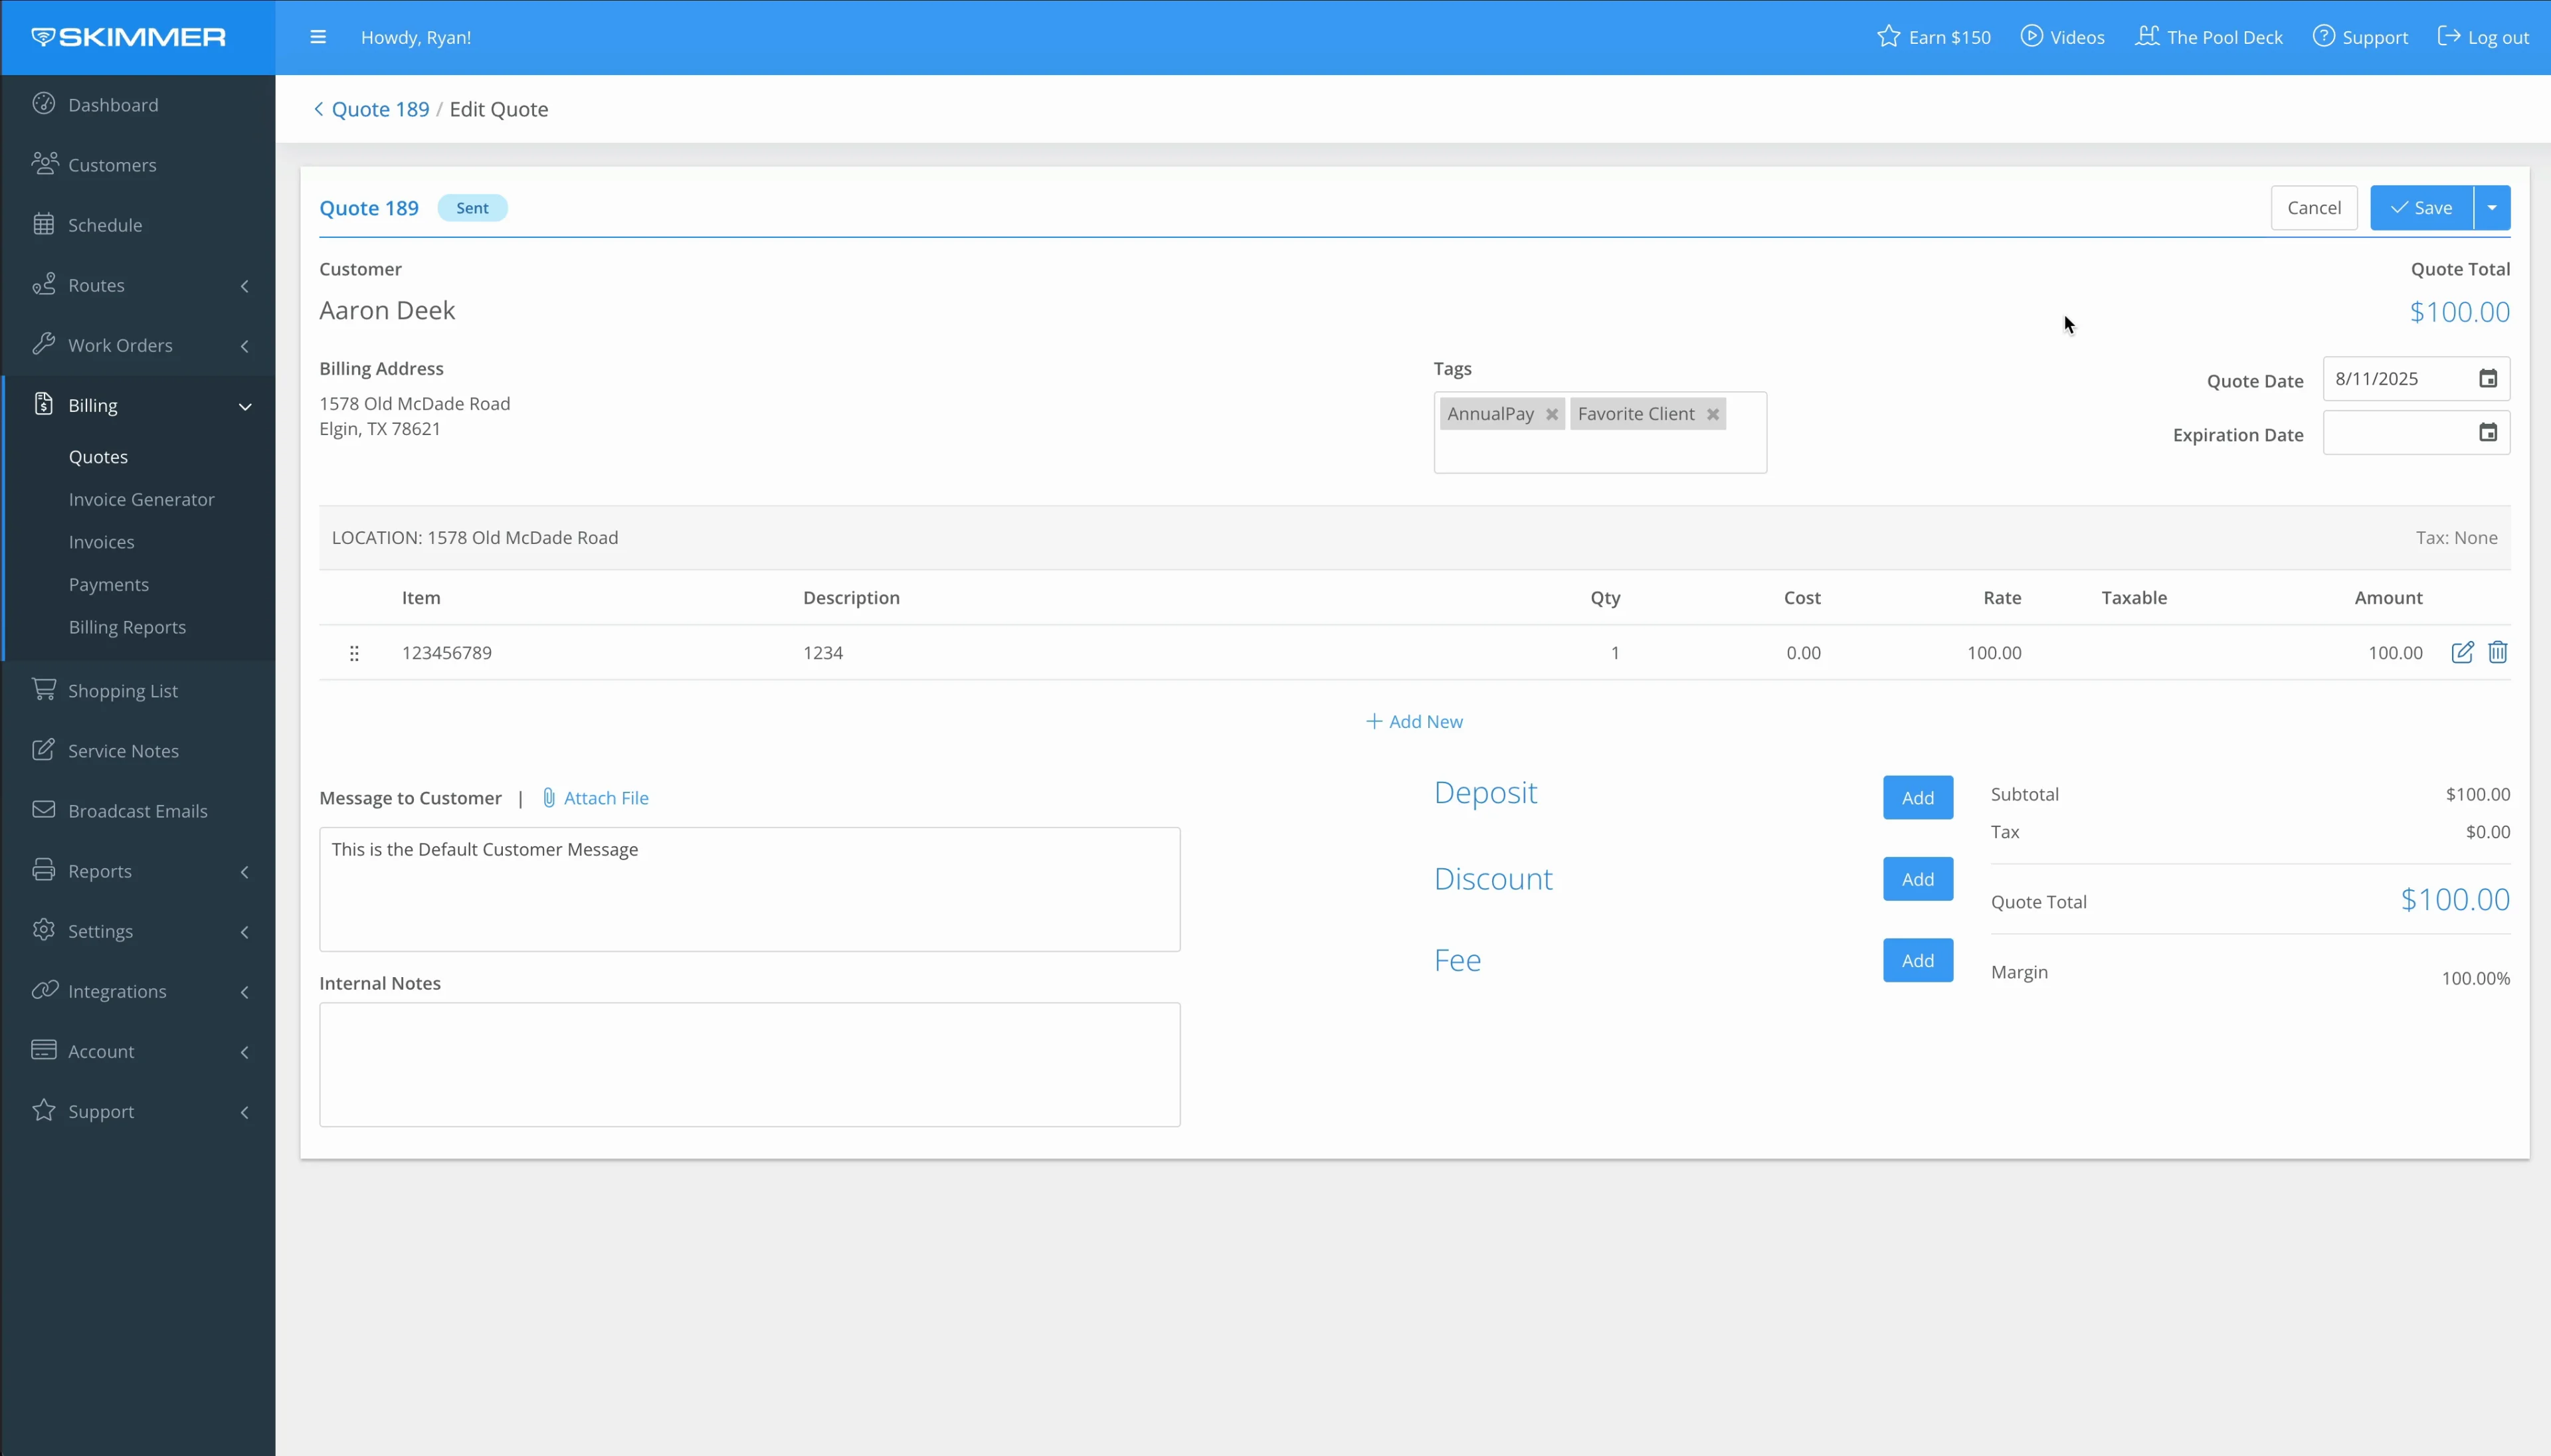
Task: Click Add New line item
Action: (1414, 721)
